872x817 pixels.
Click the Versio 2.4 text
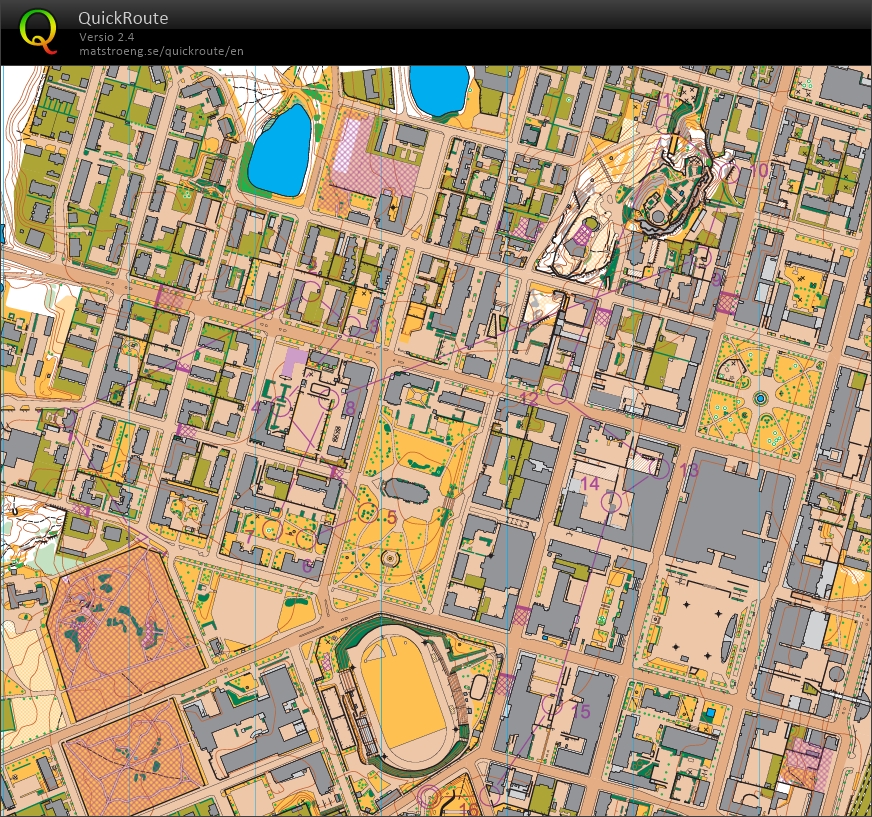106,37
